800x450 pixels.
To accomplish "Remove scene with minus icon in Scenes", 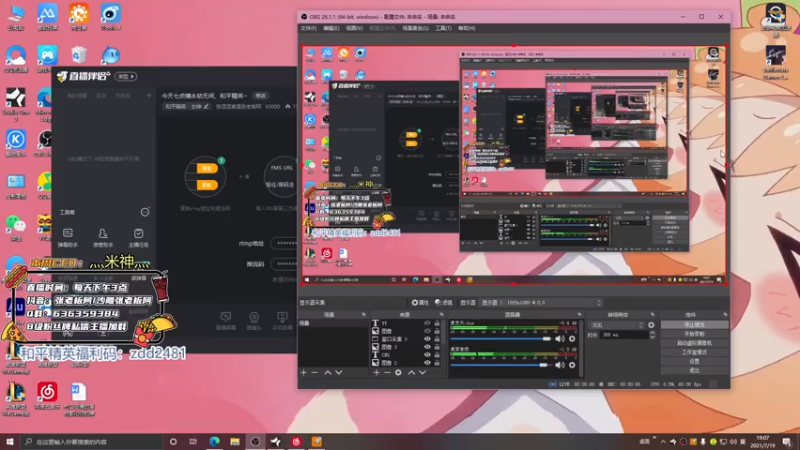I will click(x=315, y=373).
